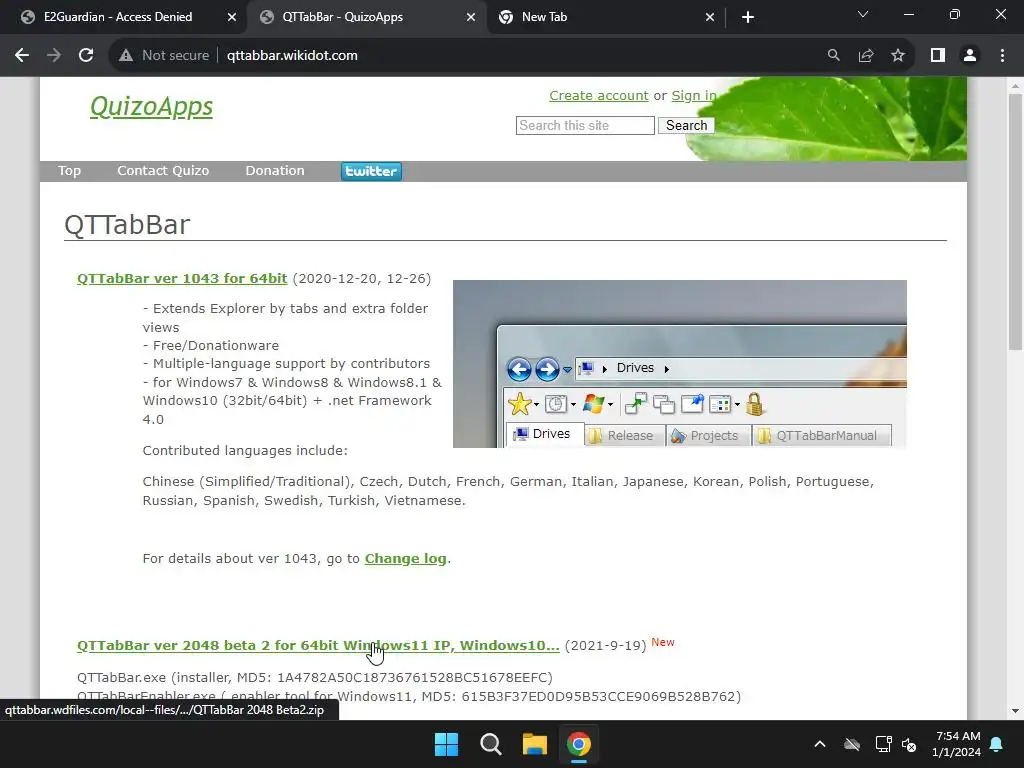Open the Windows Start menu

point(447,744)
